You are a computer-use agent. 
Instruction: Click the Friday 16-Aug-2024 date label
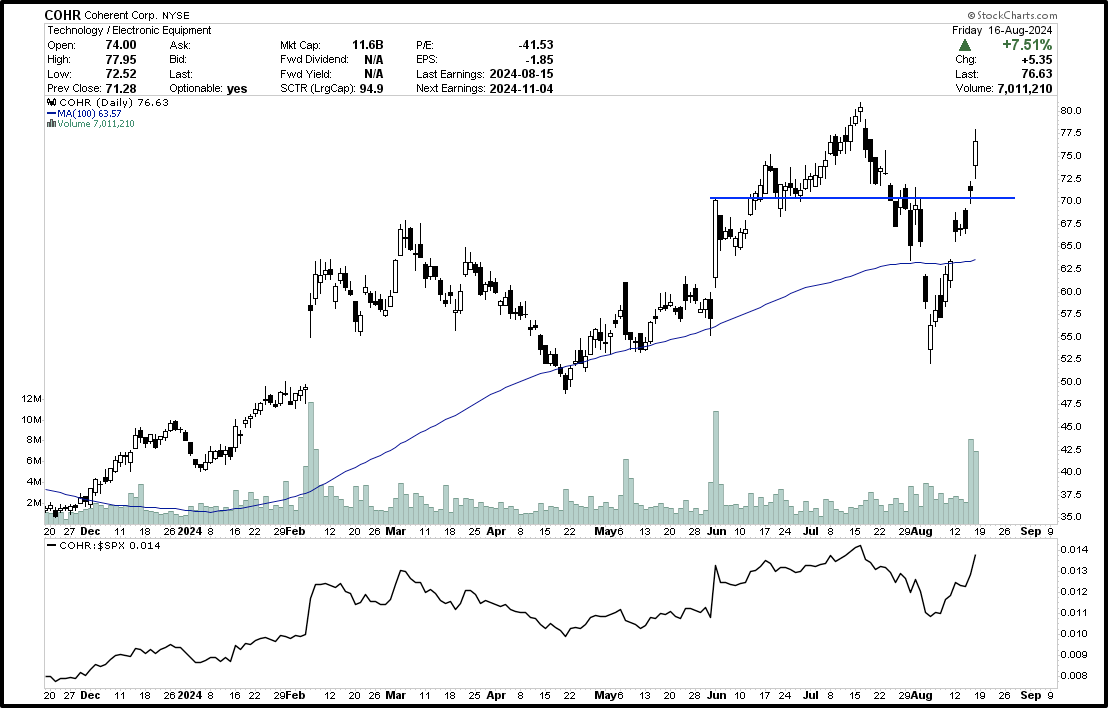1002,30
